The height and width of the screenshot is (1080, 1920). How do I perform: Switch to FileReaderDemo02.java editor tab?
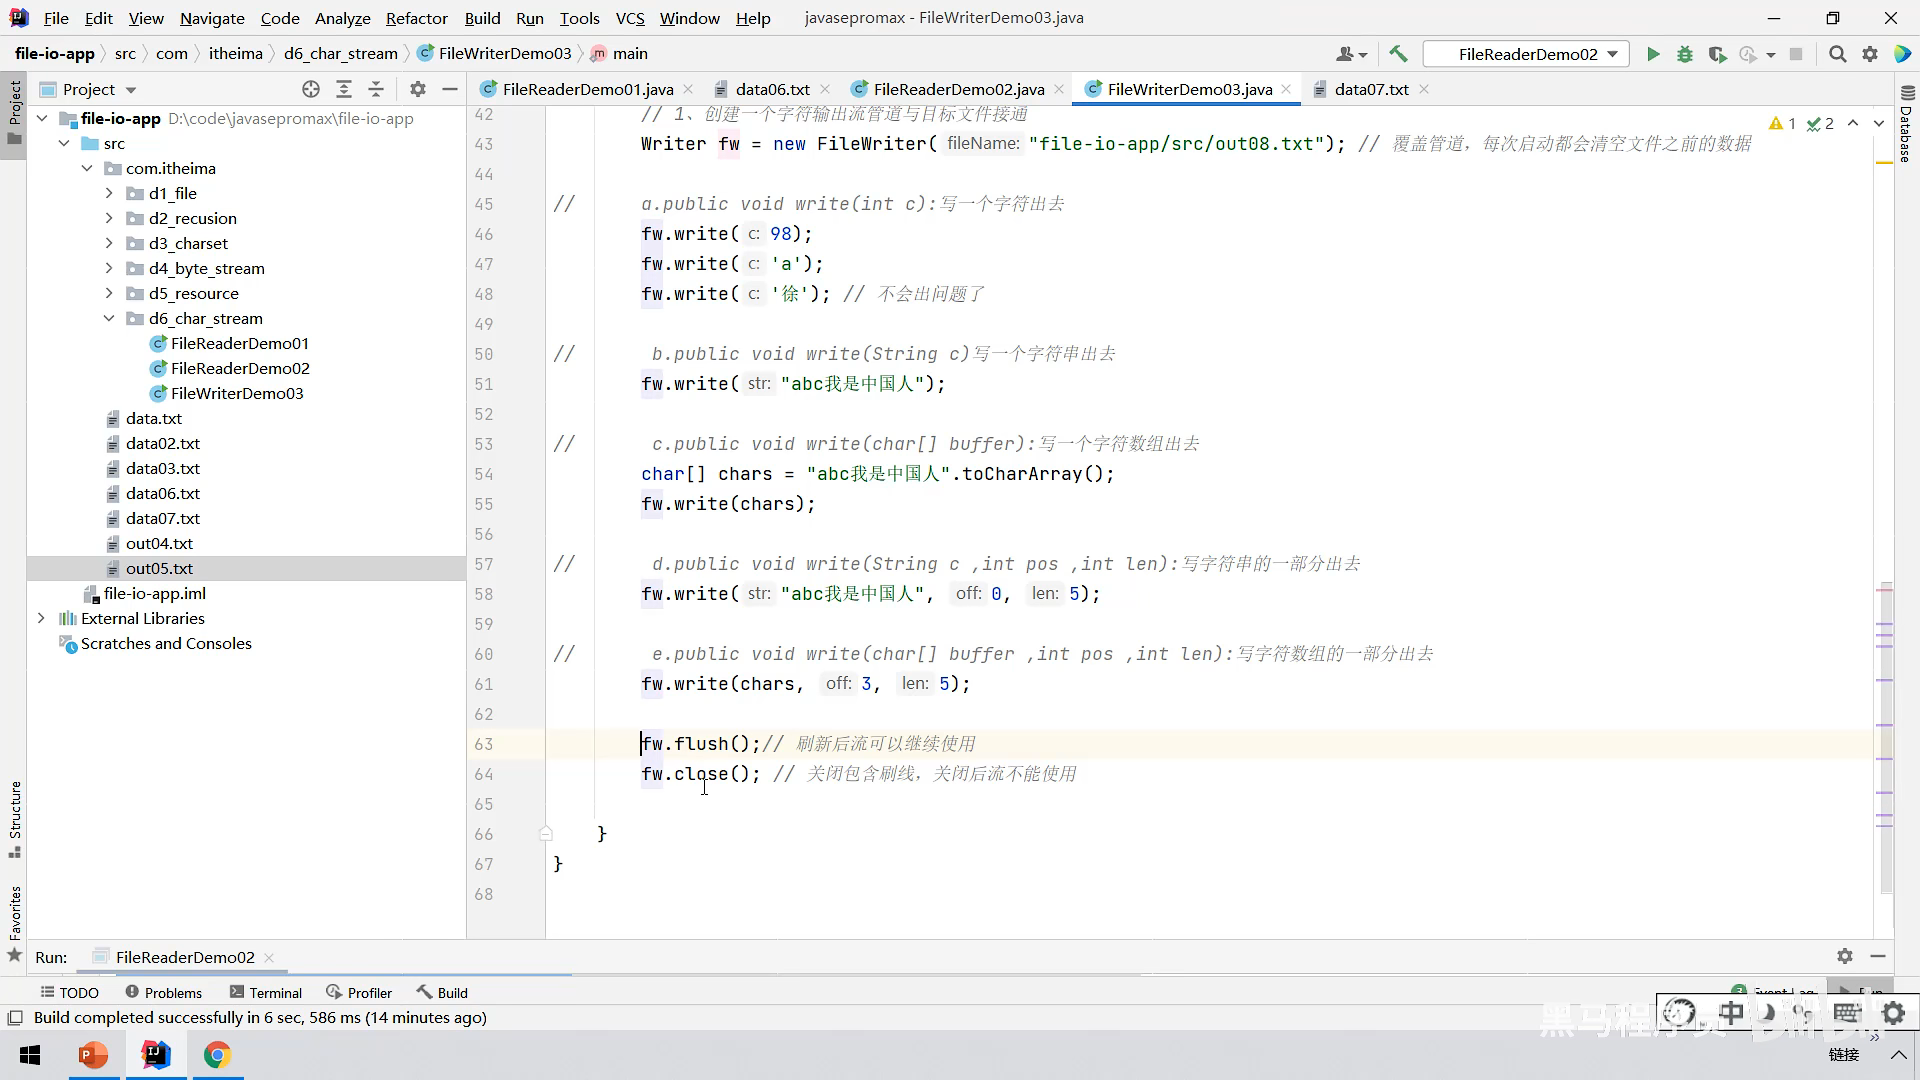click(x=957, y=89)
